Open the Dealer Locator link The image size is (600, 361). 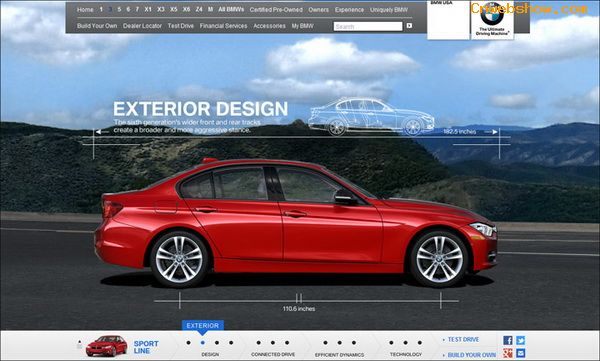142,26
